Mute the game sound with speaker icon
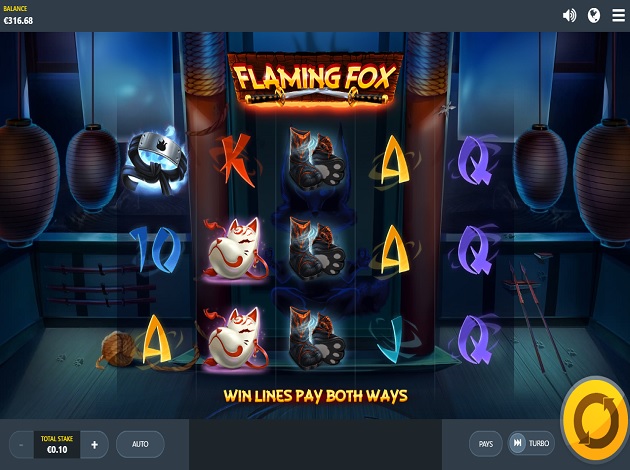 [x=569, y=16]
